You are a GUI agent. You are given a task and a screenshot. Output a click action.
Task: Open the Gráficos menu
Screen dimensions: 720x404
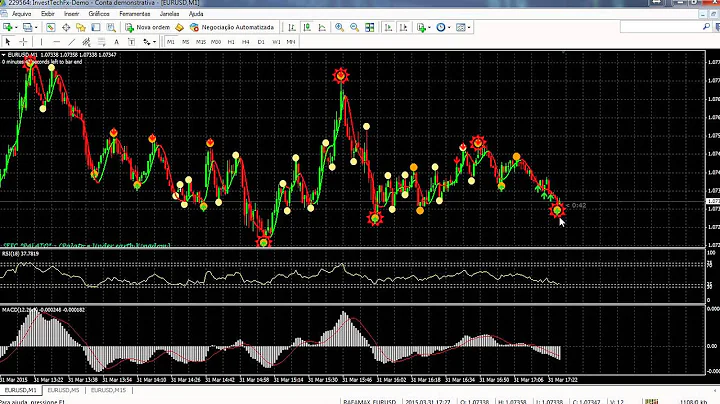click(99, 14)
